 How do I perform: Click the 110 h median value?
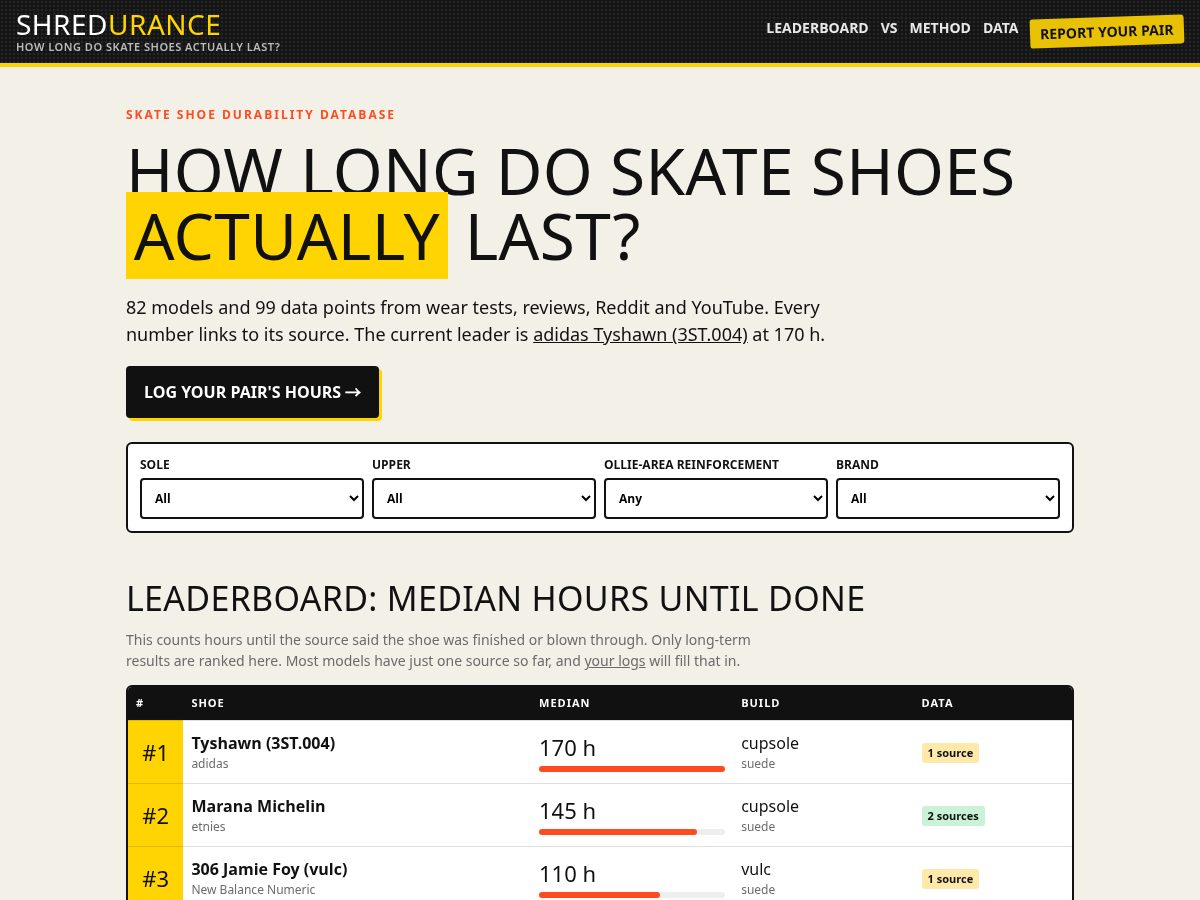tap(567, 874)
